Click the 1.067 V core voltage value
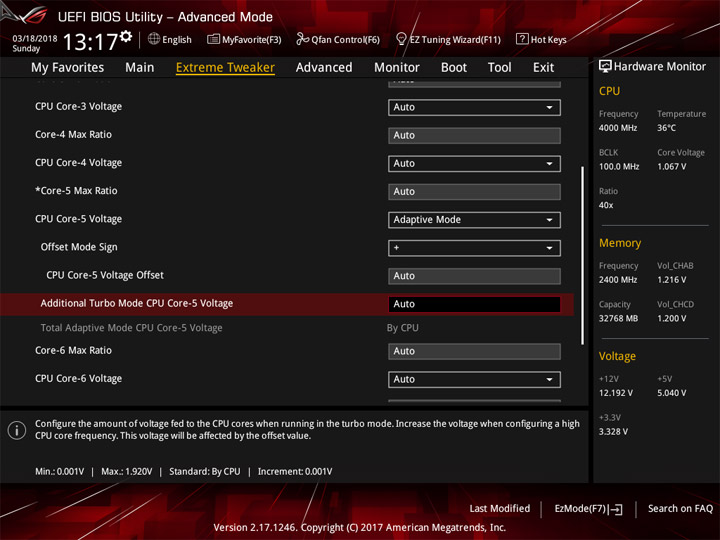720x540 pixels. (x=671, y=167)
